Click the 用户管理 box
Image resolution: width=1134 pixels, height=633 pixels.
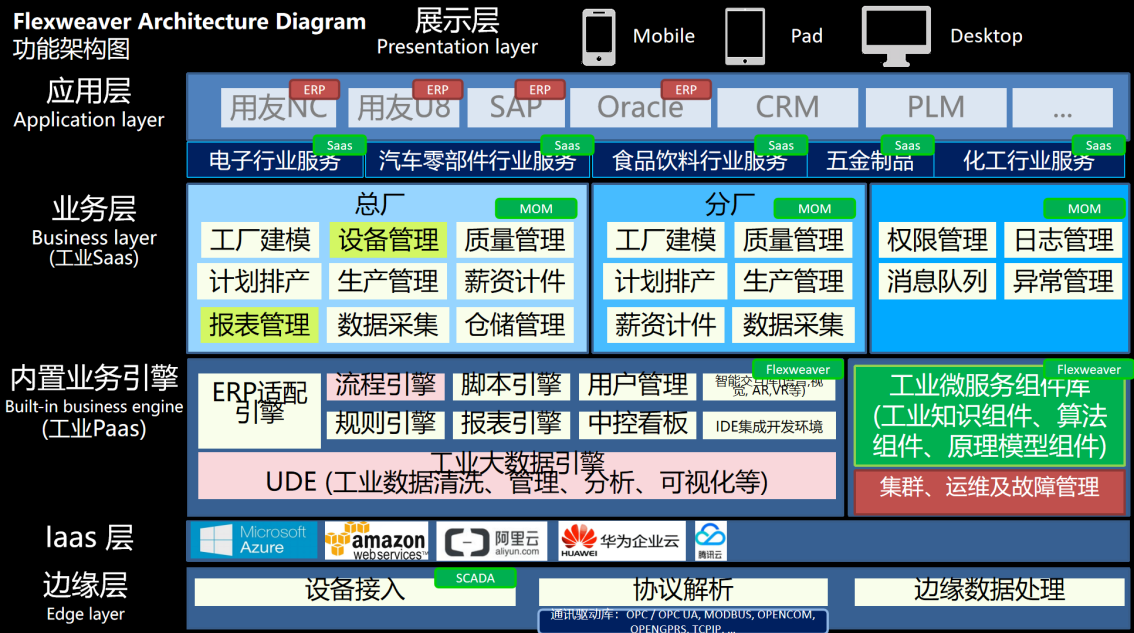pos(637,386)
